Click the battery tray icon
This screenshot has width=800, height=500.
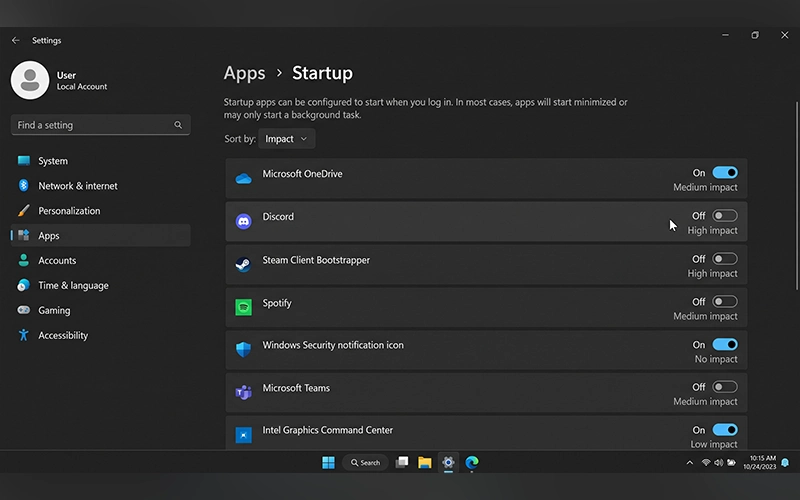(x=732, y=463)
